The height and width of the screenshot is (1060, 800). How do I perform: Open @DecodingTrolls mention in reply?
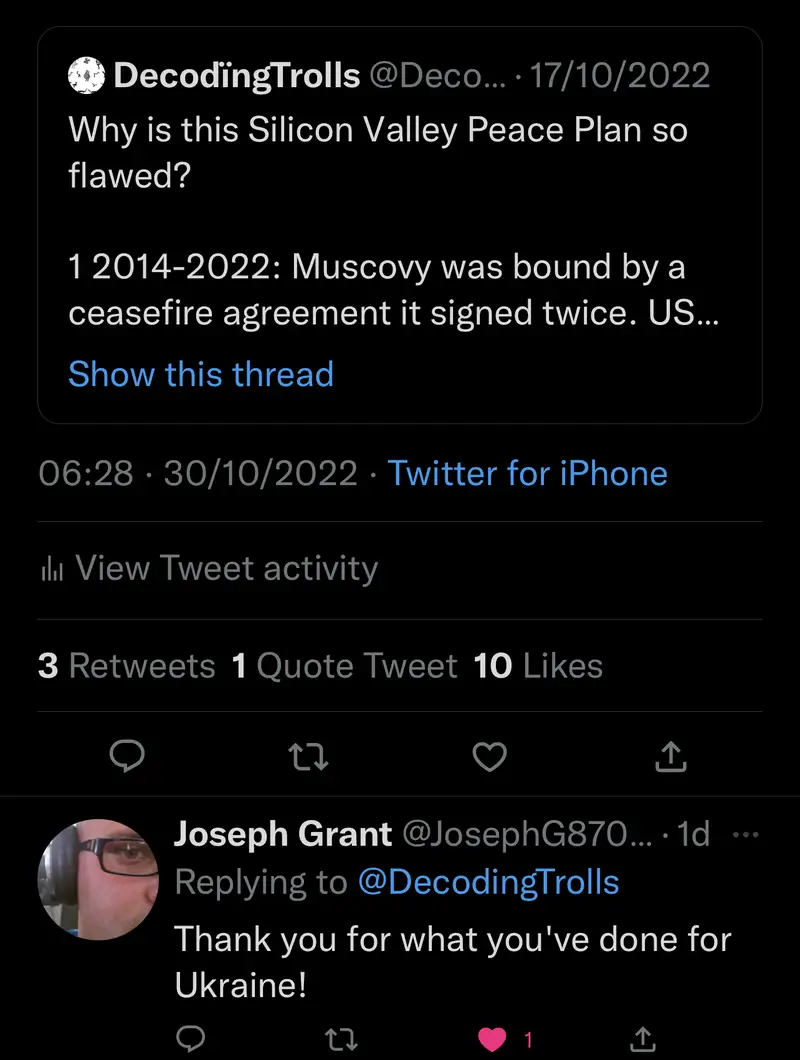tap(488, 883)
